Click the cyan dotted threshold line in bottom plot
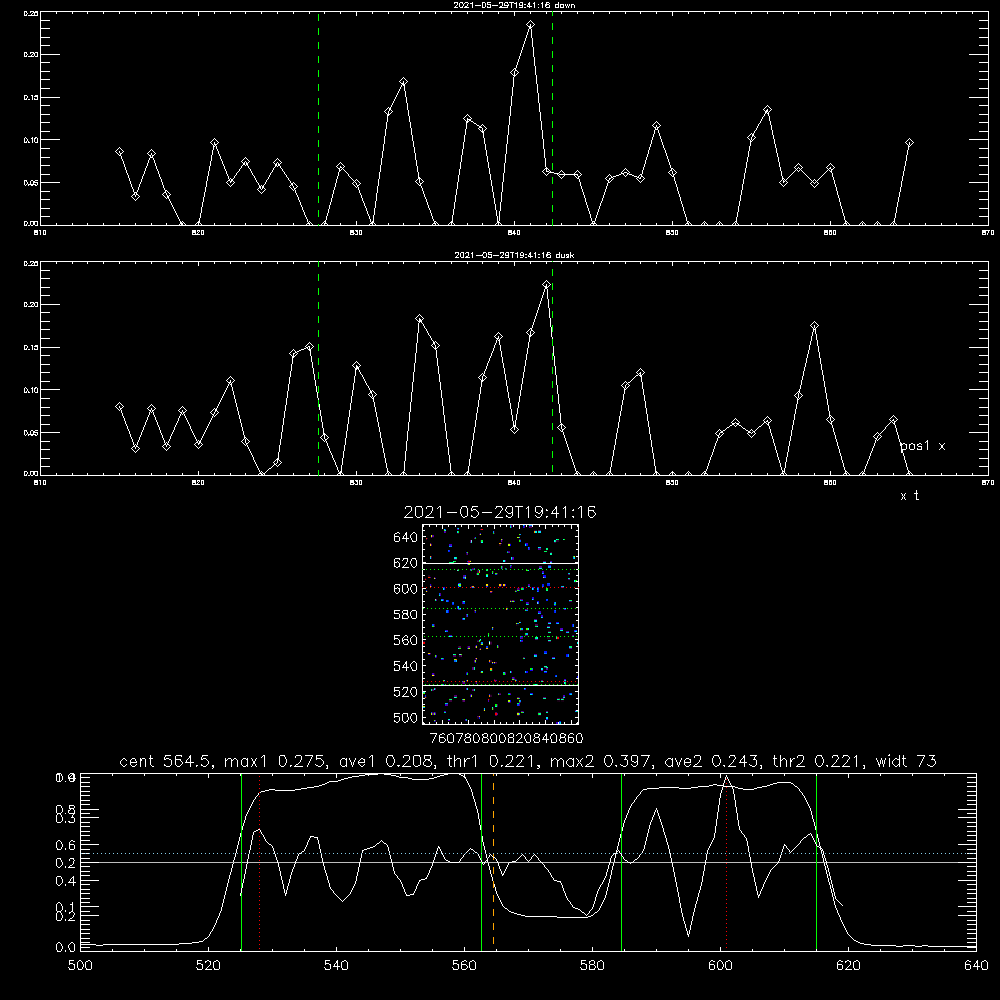Image resolution: width=1000 pixels, height=1000 pixels. 528,853
